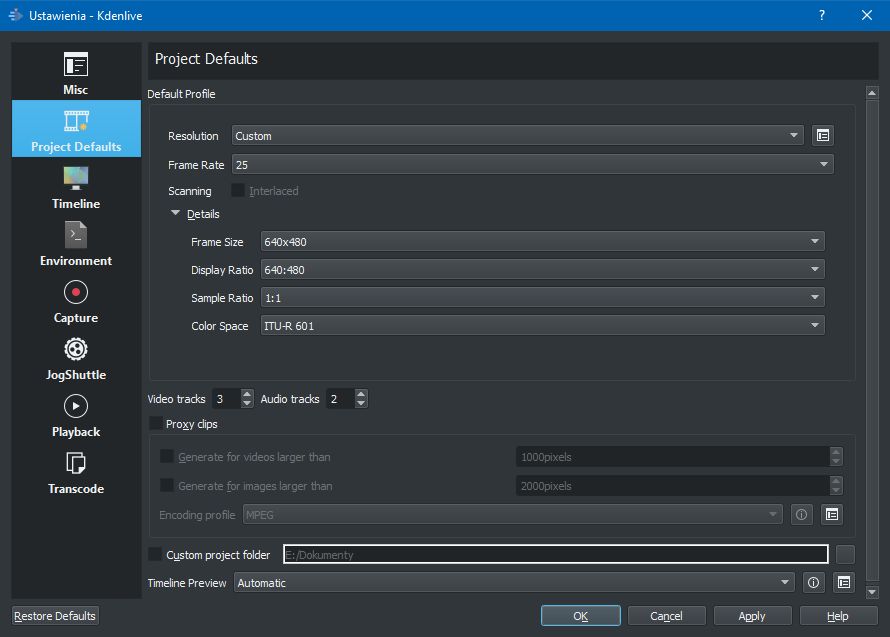Enable the Custom project folder checkbox
Viewport: 890px width, 637px height.
click(x=154, y=554)
